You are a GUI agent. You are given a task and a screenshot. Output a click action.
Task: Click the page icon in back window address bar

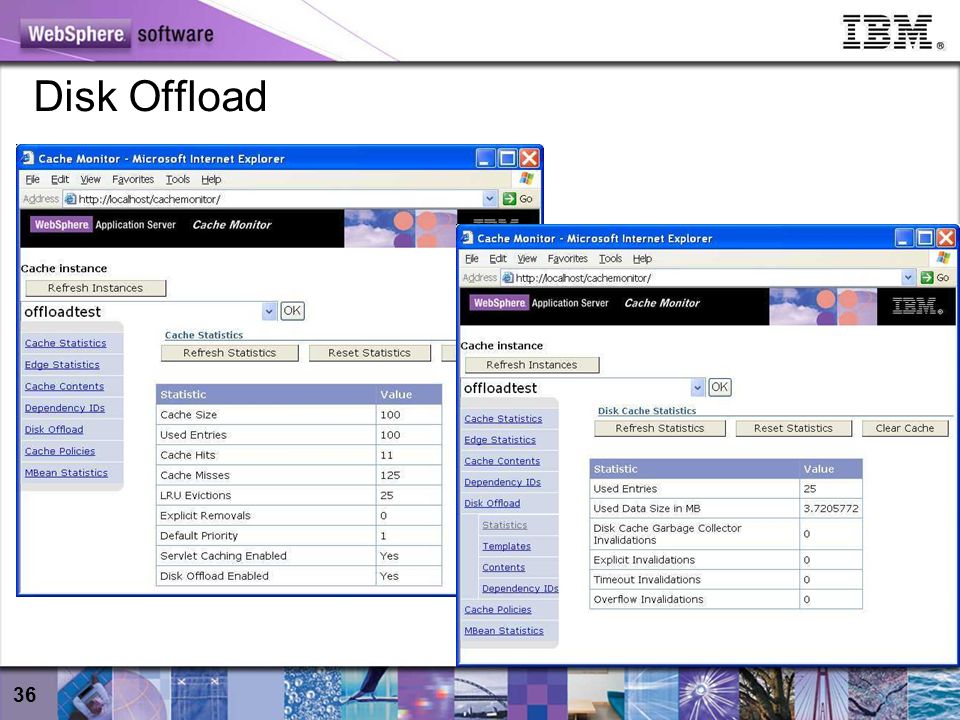point(70,199)
